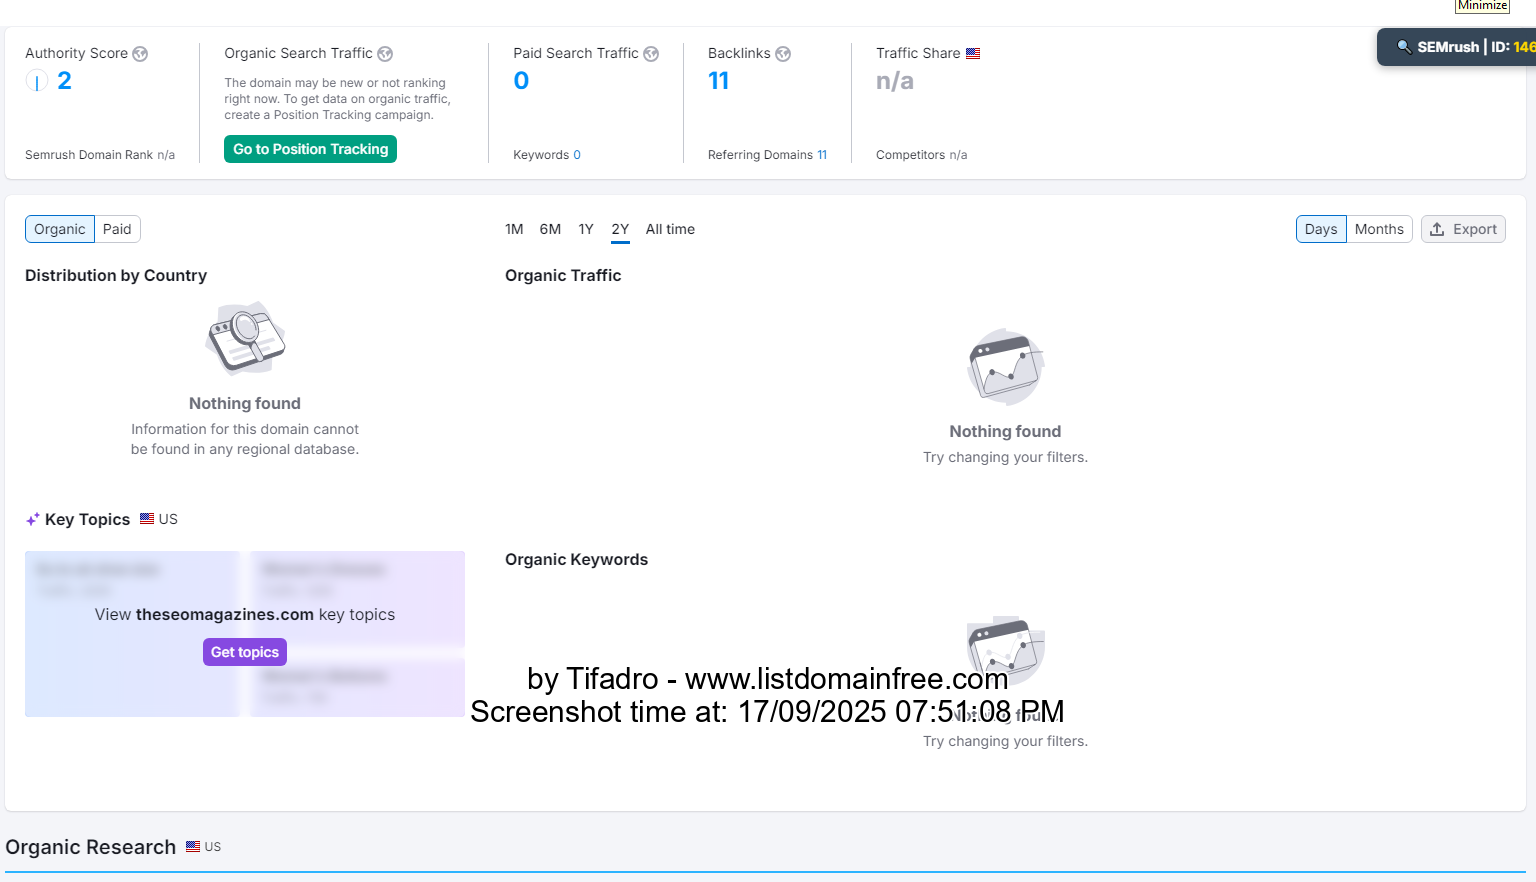The height and width of the screenshot is (882, 1536).
Task: Click the Export button
Action: tap(1463, 229)
